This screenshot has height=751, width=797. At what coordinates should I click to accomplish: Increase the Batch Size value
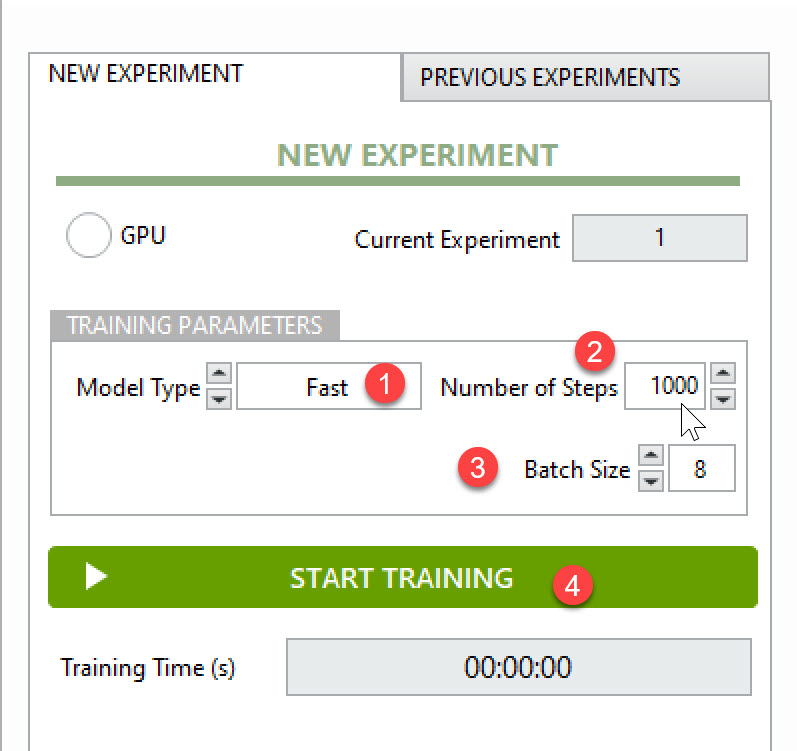point(651,457)
